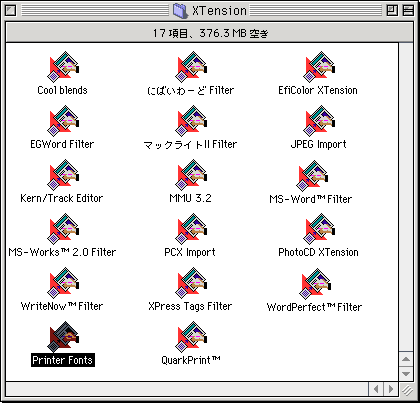This screenshot has width=420, height=403.
Task: Click the 'Printer Fonts' highlighted label
Action: (x=63, y=360)
